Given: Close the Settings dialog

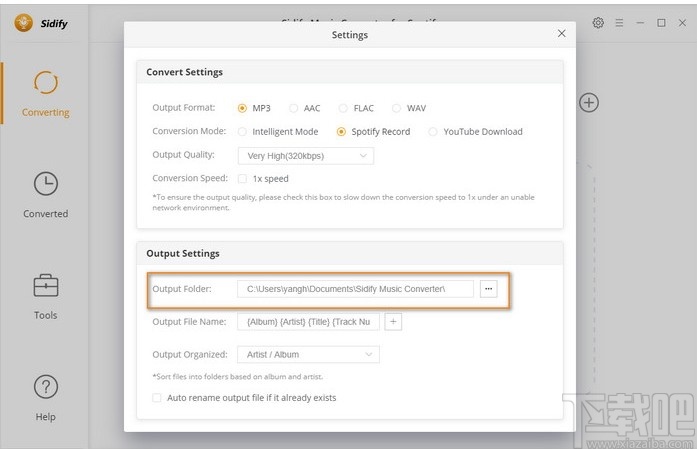Looking at the screenshot, I should [561, 33].
